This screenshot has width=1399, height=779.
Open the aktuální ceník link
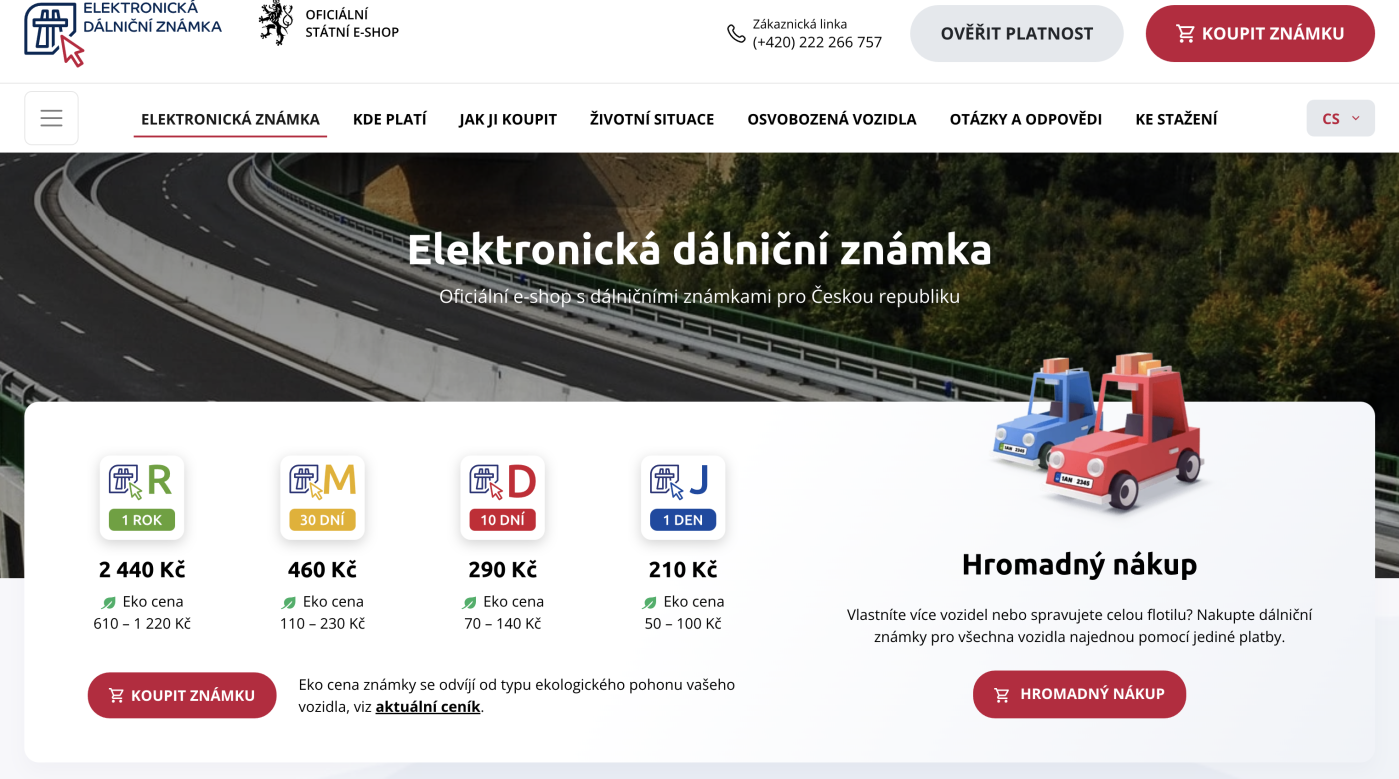(x=428, y=707)
